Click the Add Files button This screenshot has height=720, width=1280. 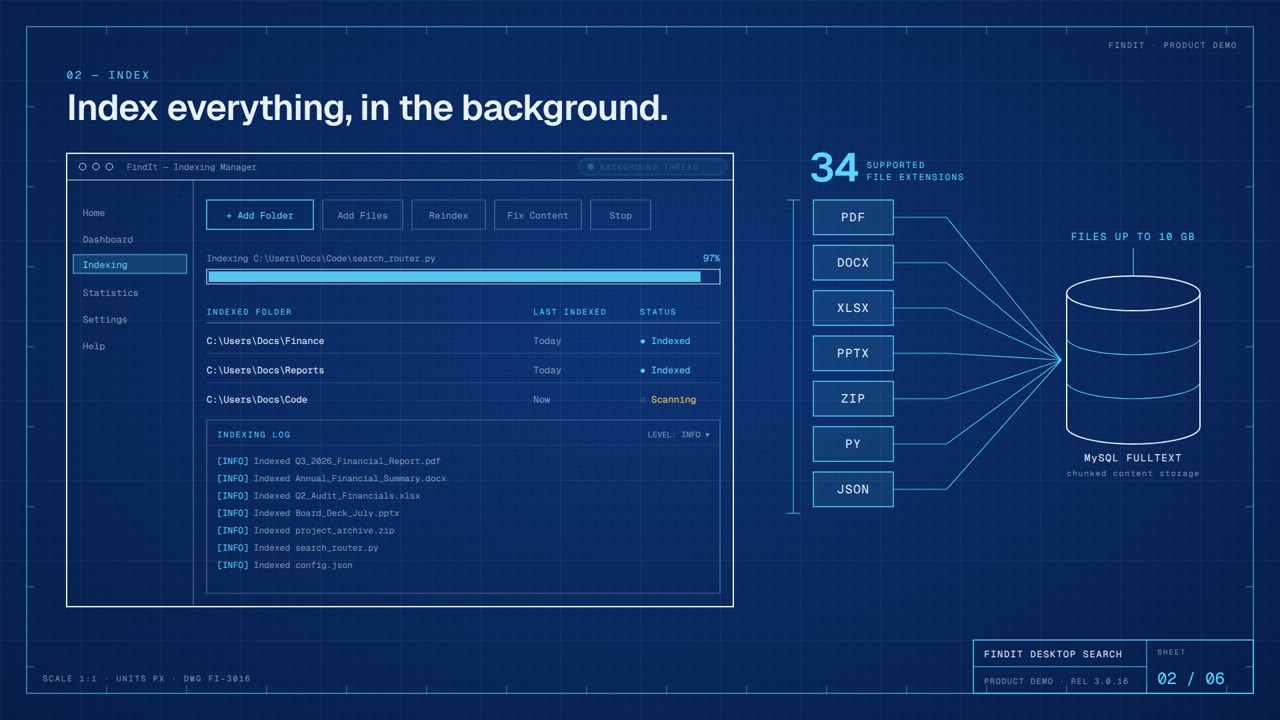pyautogui.click(x=362, y=215)
